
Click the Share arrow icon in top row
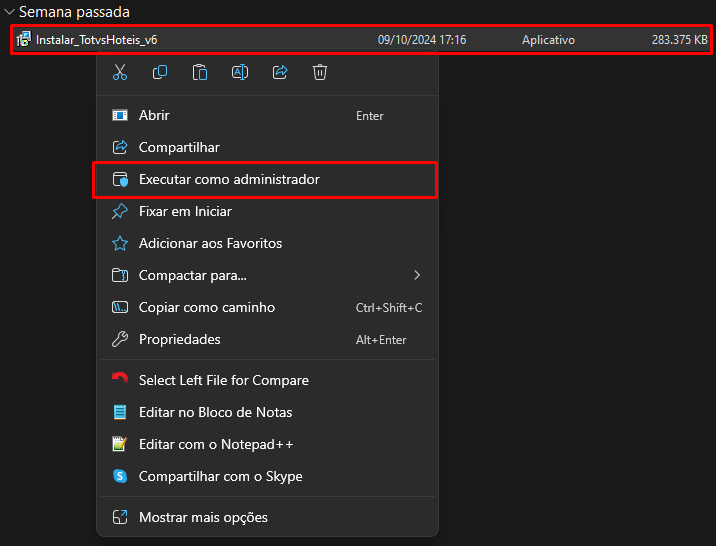coord(280,72)
